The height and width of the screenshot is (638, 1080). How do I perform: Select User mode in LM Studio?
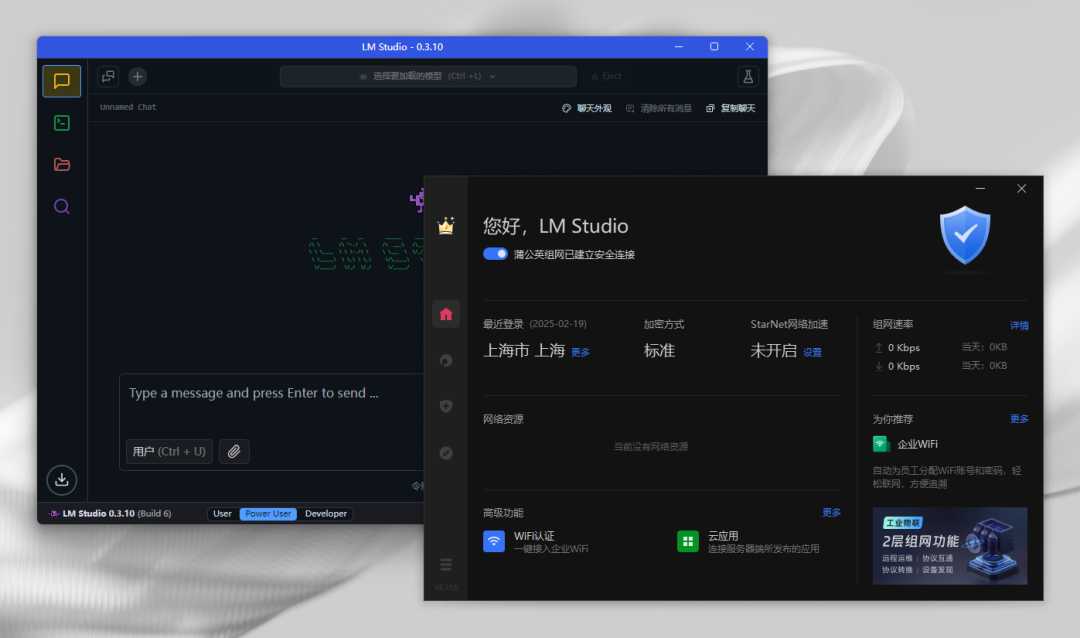(x=222, y=514)
